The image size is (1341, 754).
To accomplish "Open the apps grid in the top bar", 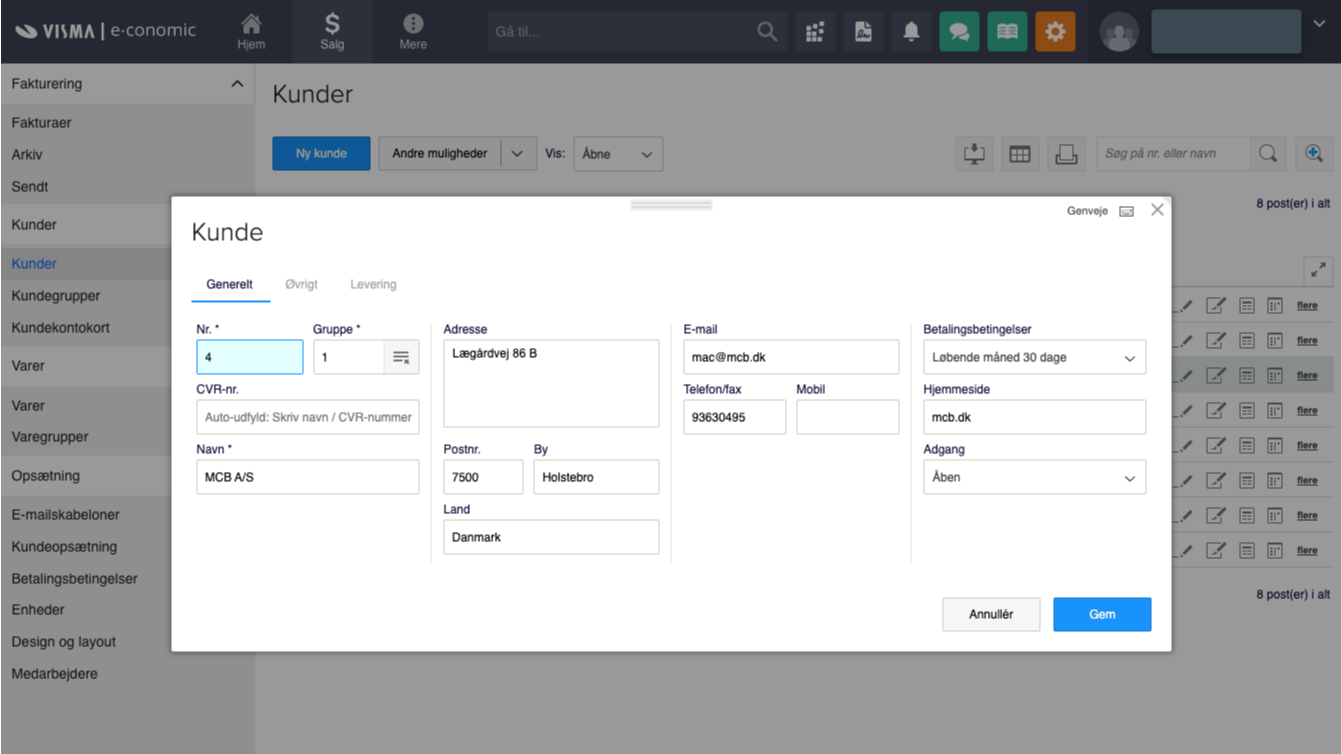I will click(815, 31).
